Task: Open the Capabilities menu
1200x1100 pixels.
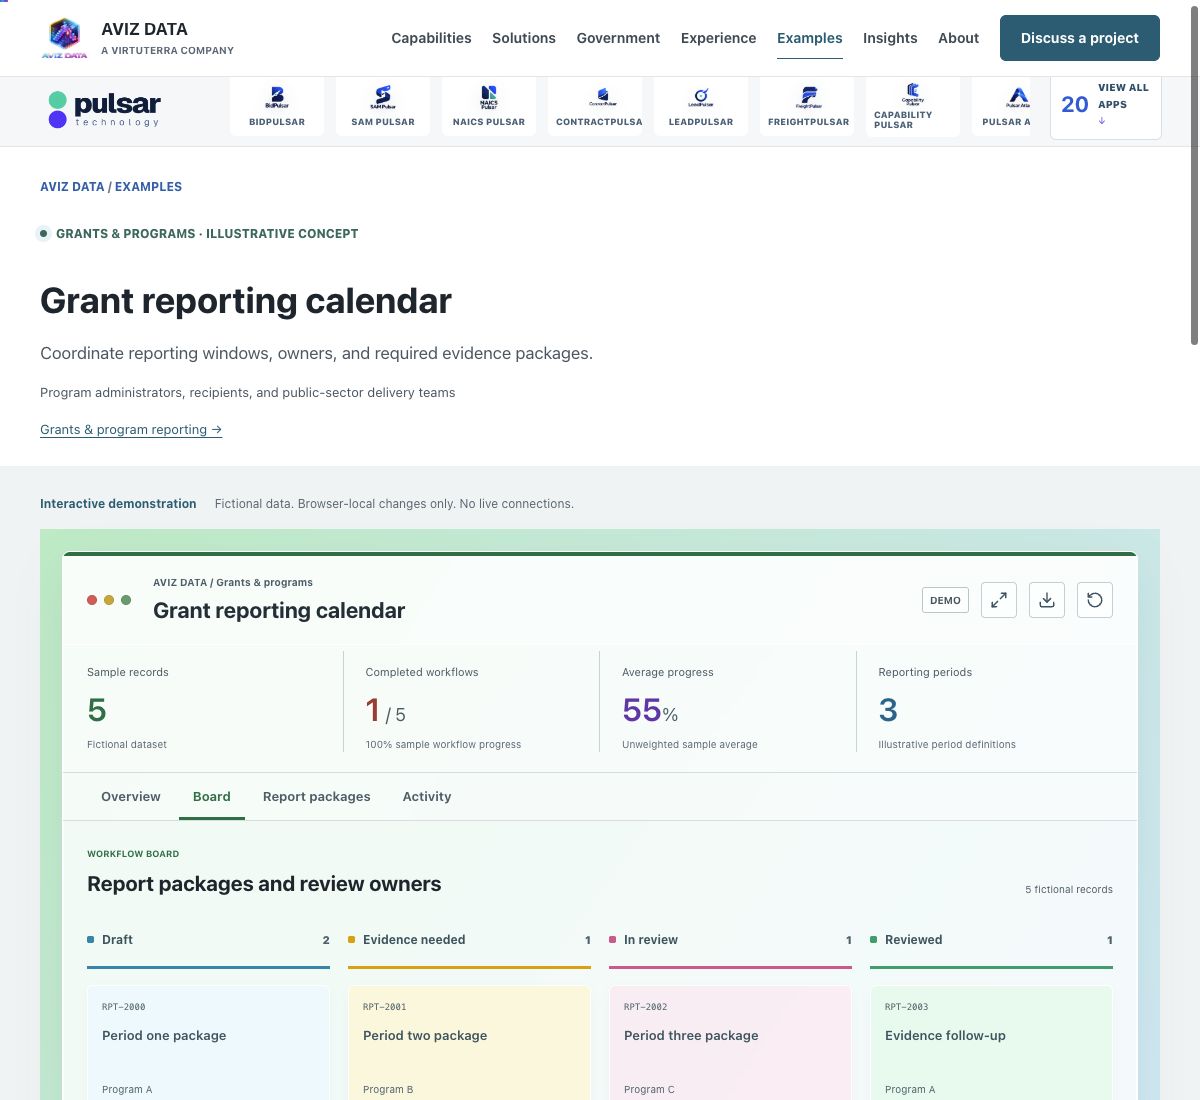Action: (x=431, y=38)
